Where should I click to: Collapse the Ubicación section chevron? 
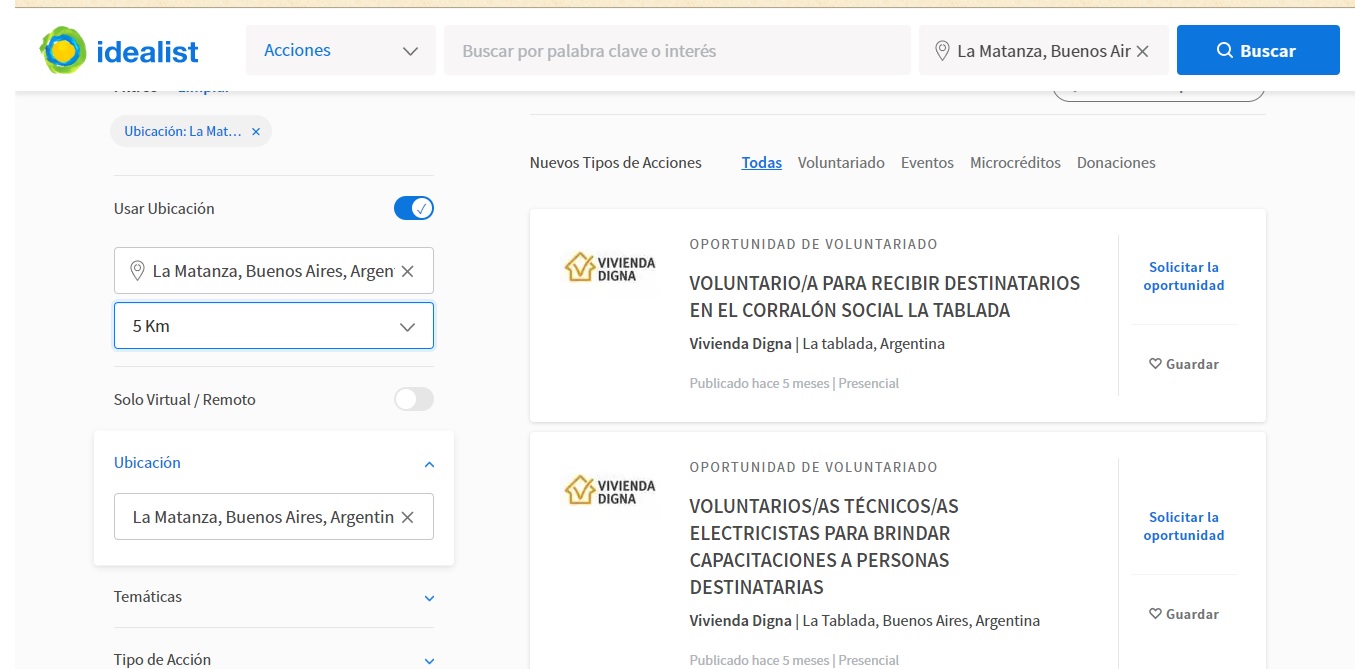pos(428,463)
